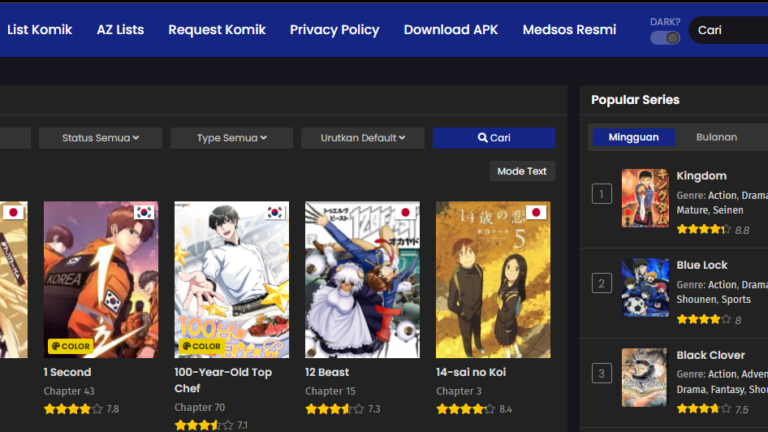The image size is (768, 432).
Task: Click the COLOR badge on 1 Second cover
Action: pyautogui.click(x=71, y=346)
